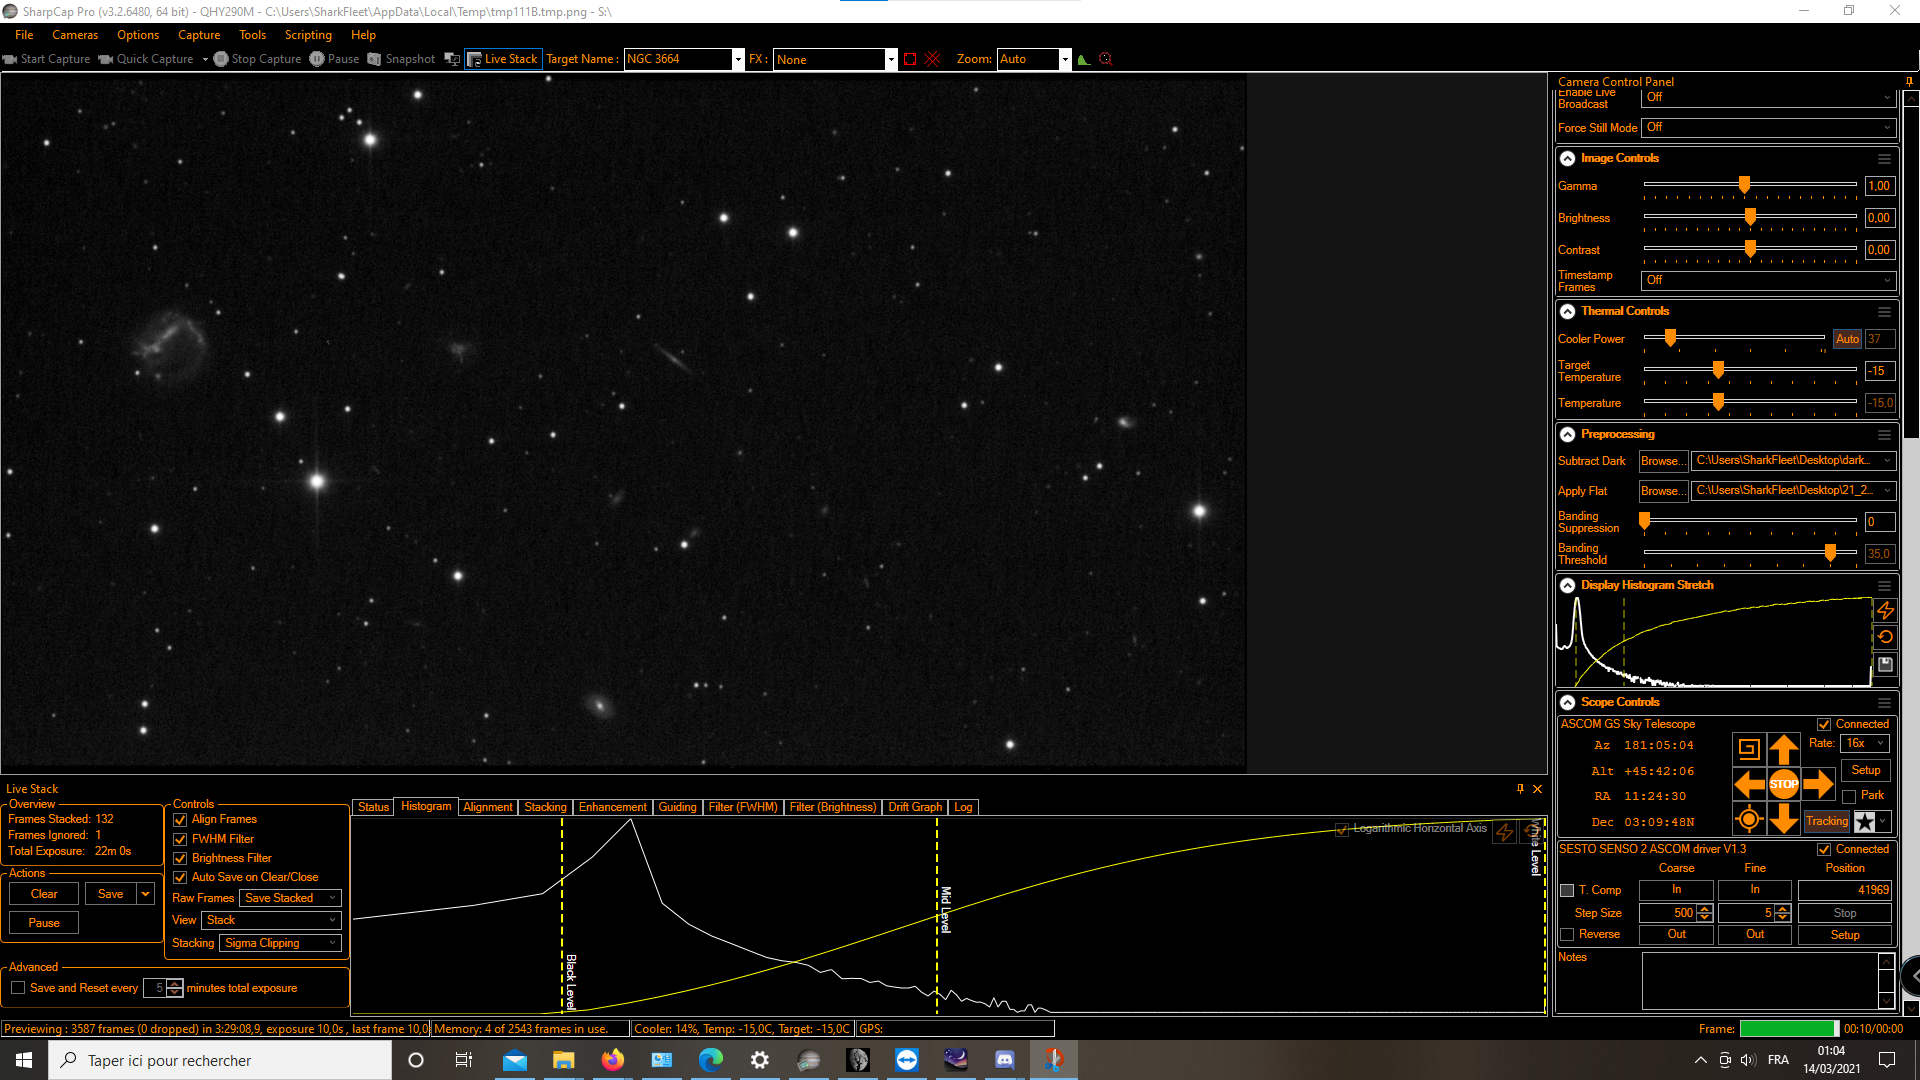The width and height of the screenshot is (1920, 1080).
Task: Switch to the Guiding tab
Action: pyautogui.click(x=677, y=807)
